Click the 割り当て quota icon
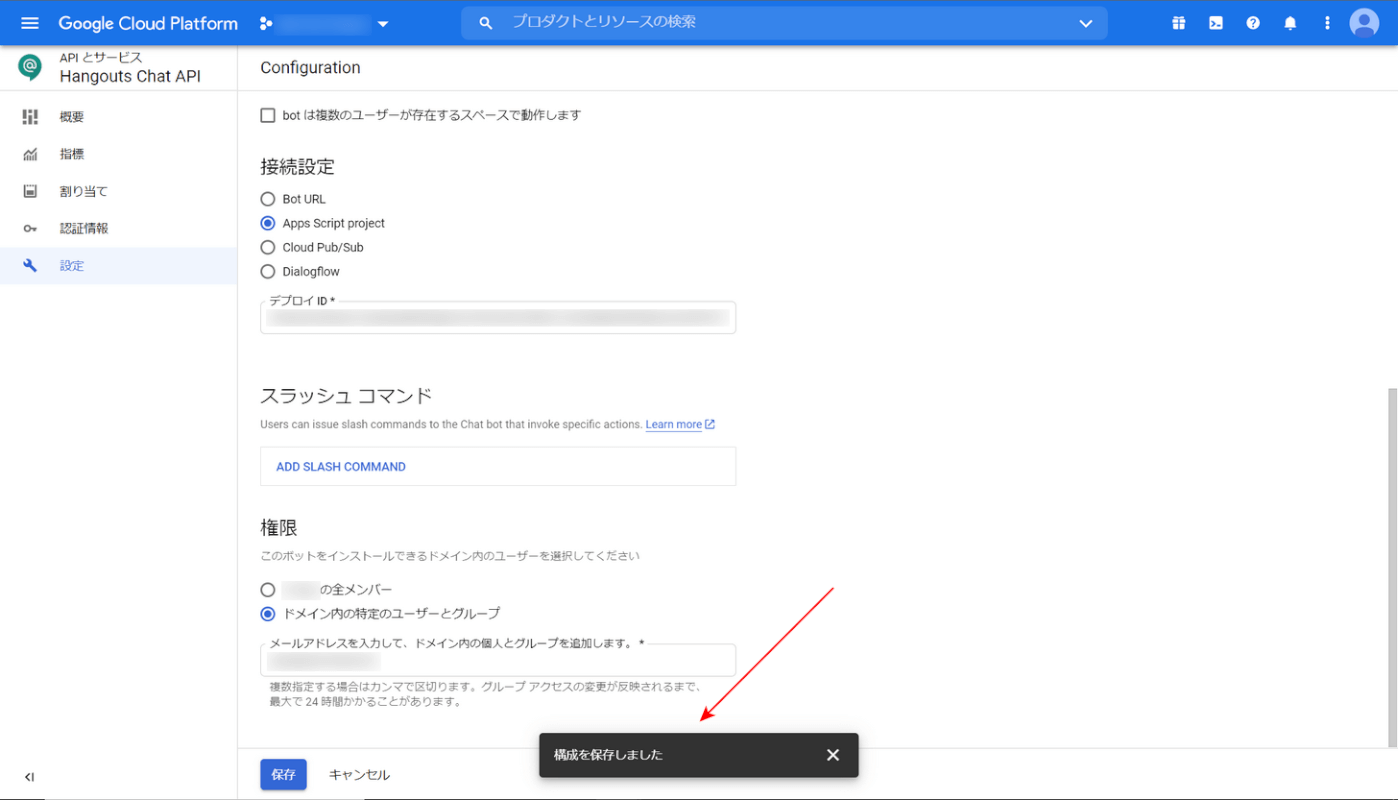Image resolution: width=1398 pixels, height=800 pixels. tap(30, 191)
